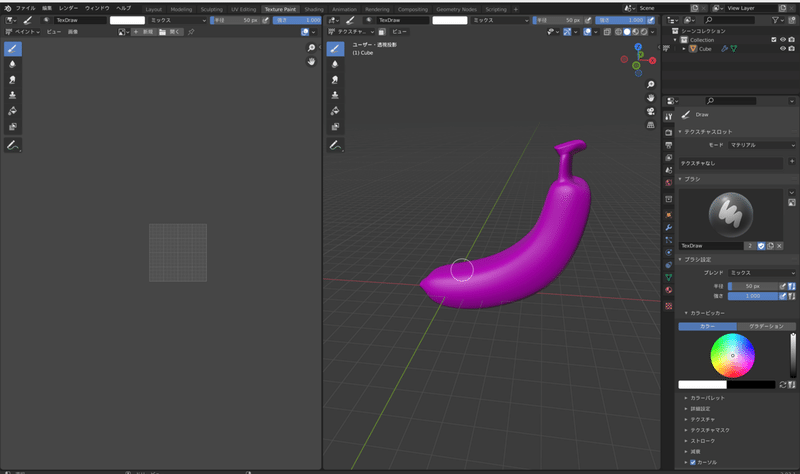Image resolution: width=800 pixels, height=474 pixels.
Task: Open the ファイル menu
Action: click(x=26, y=8)
